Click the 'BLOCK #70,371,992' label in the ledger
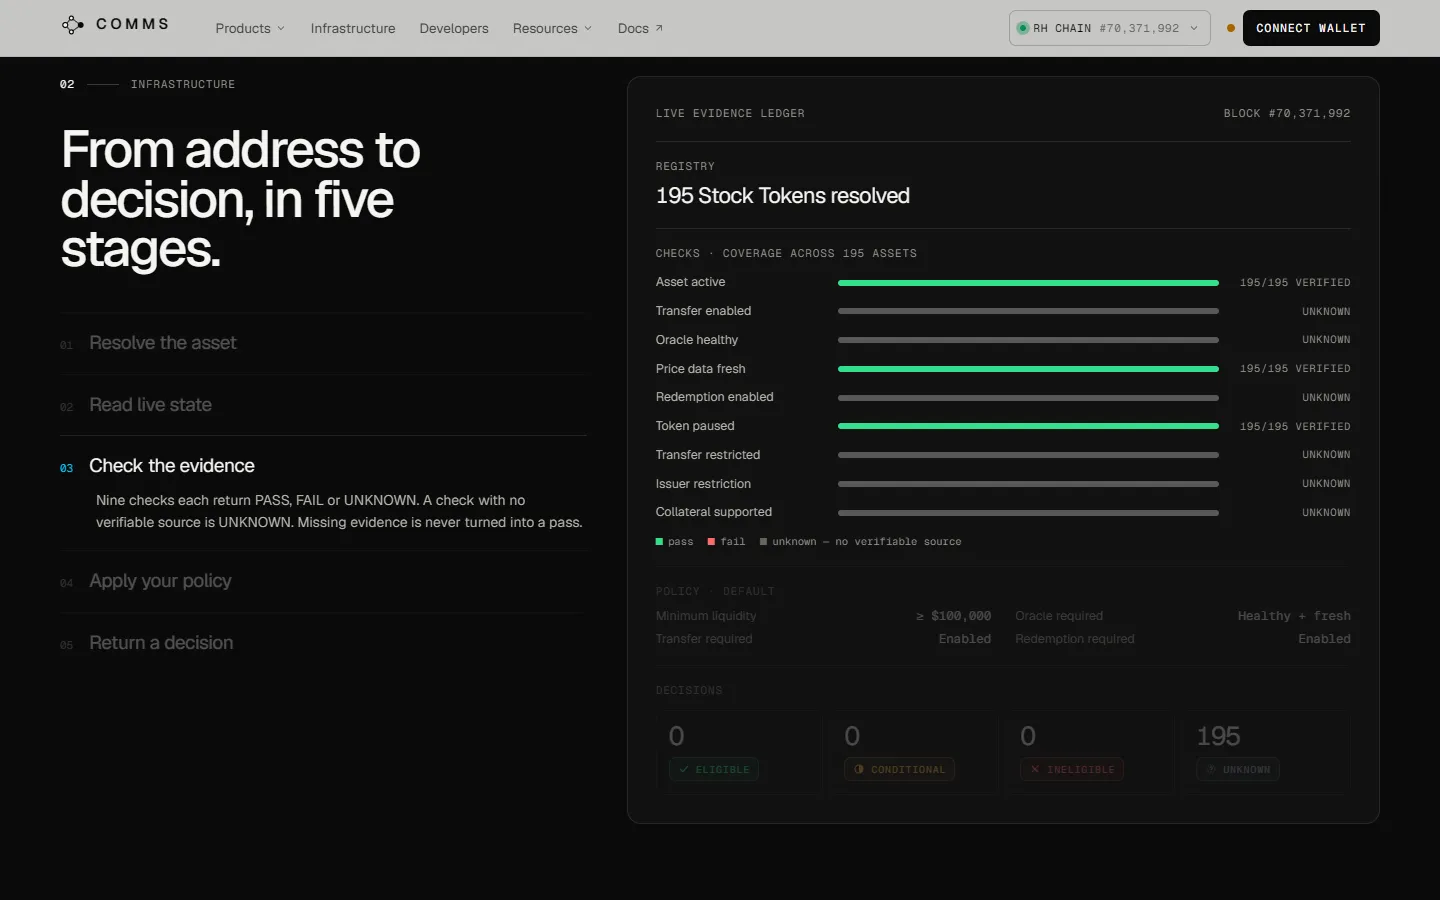1440x900 pixels. pos(1287,113)
